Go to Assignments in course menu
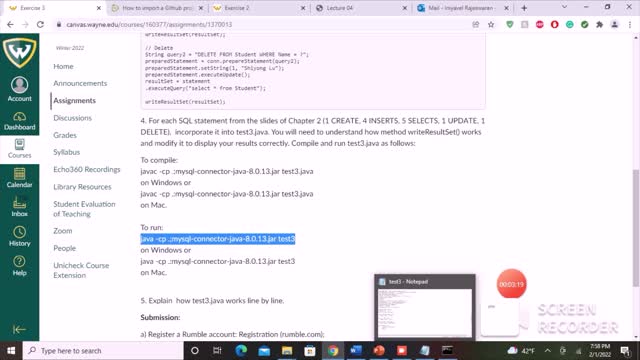The image size is (640, 360). point(74,100)
